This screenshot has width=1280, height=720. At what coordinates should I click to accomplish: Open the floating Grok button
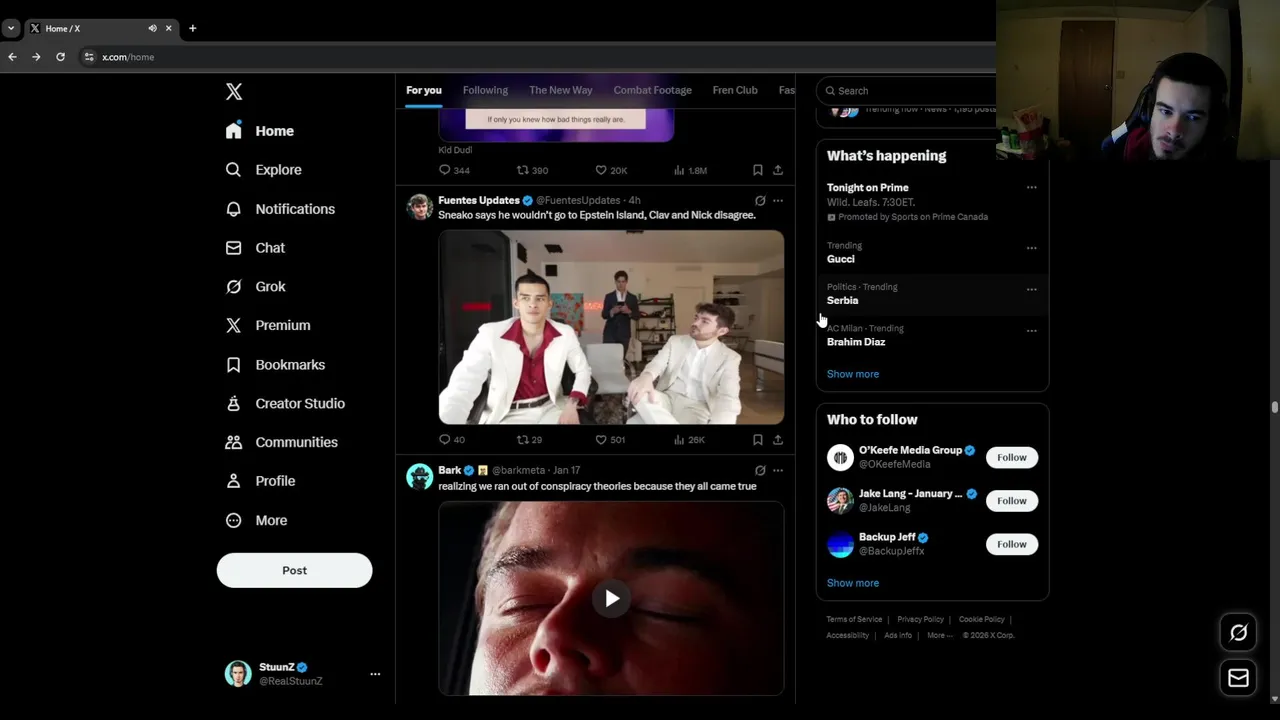pos(1238,632)
